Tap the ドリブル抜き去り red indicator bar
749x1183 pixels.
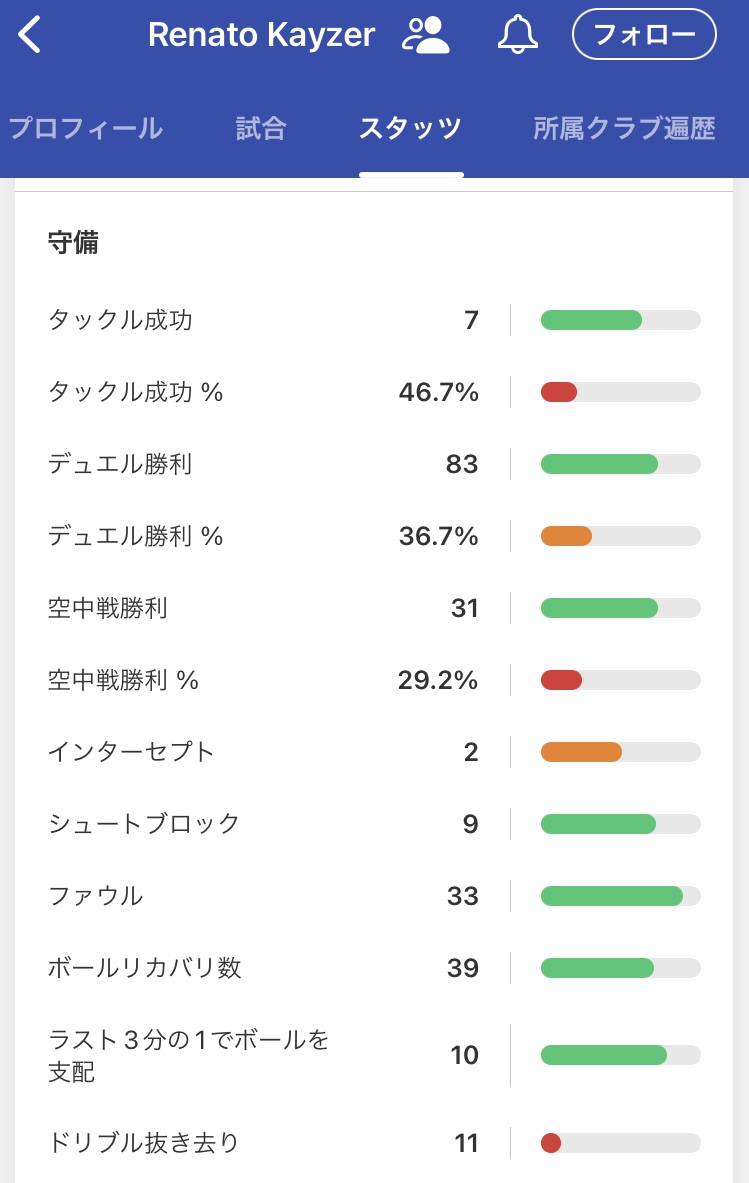point(552,1143)
